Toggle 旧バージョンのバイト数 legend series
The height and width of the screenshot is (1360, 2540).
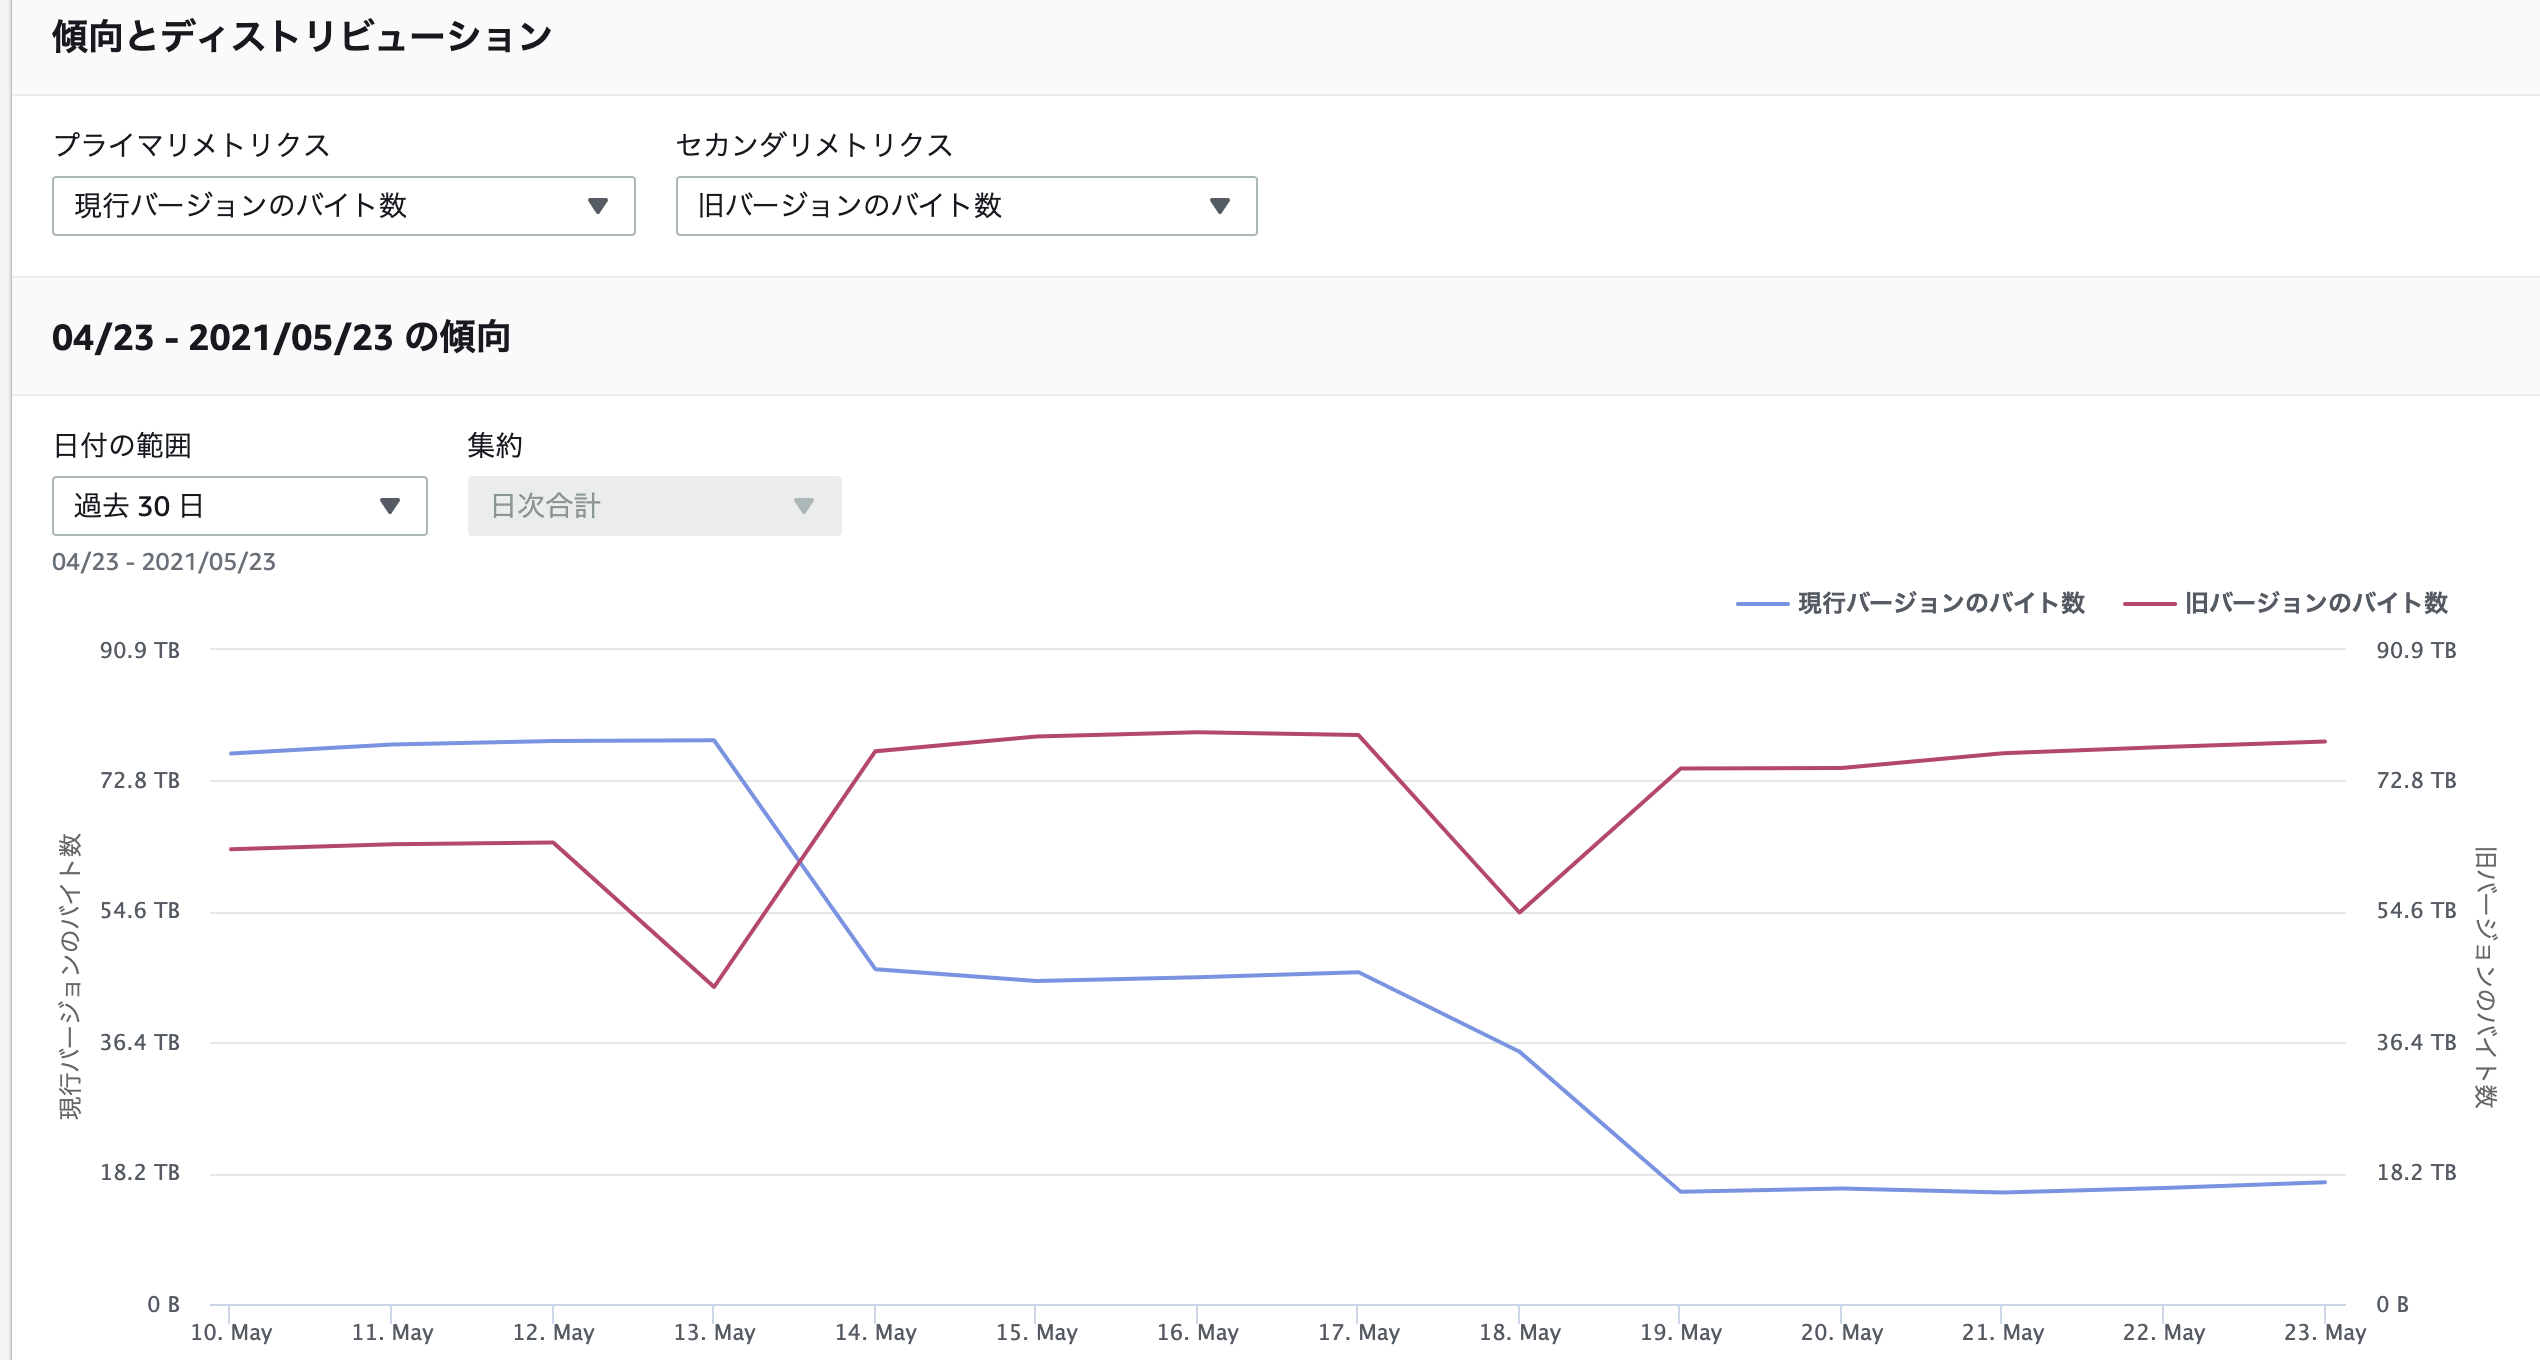click(x=2315, y=603)
